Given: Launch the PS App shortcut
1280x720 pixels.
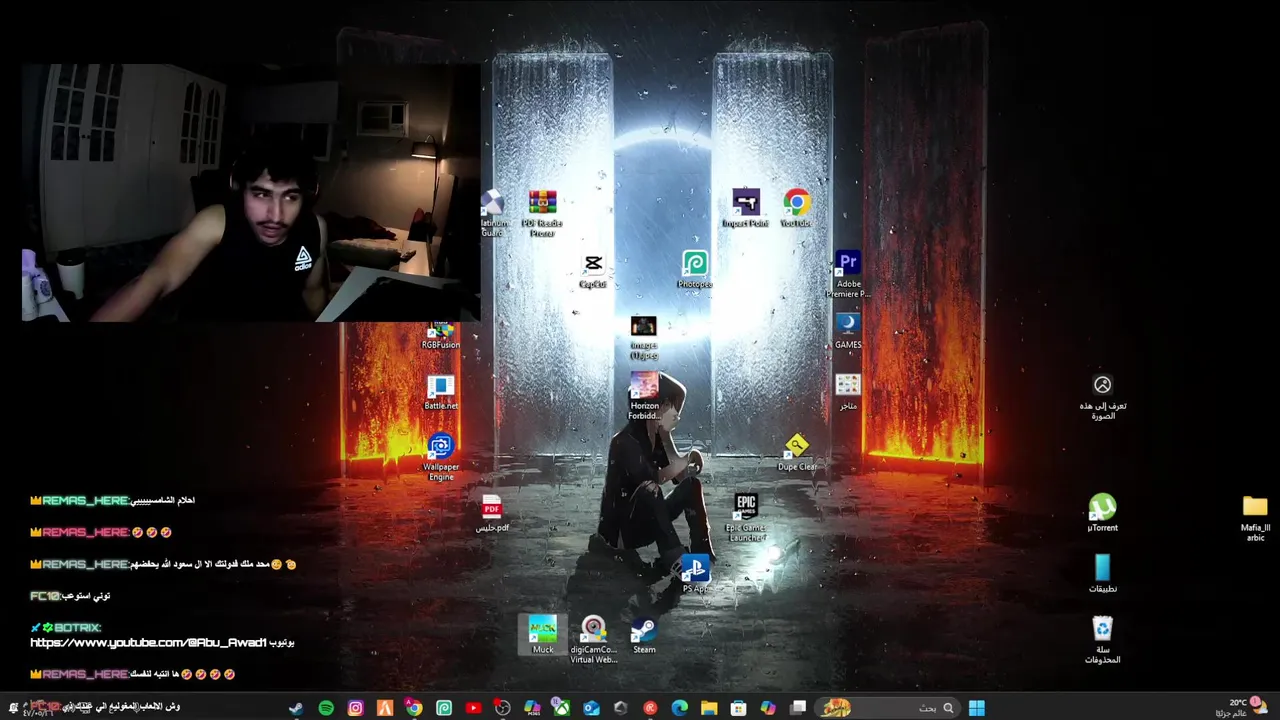Looking at the screenshot, I should tap(695, 575).
